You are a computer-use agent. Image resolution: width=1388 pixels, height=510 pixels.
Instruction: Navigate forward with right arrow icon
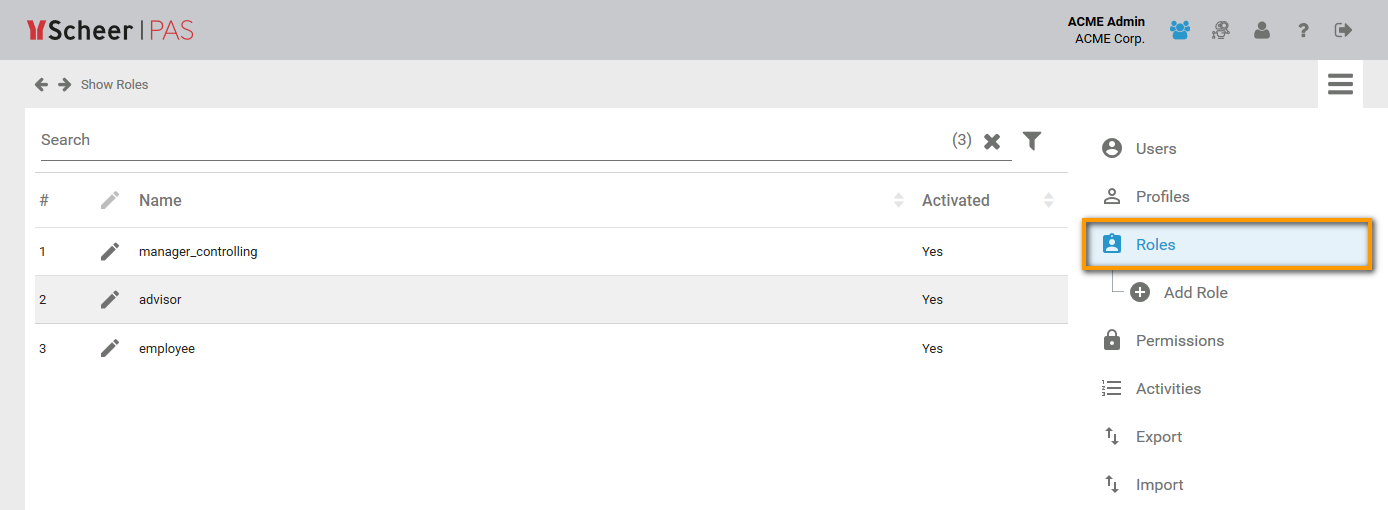pyautogui.click(x=65, y=85)
